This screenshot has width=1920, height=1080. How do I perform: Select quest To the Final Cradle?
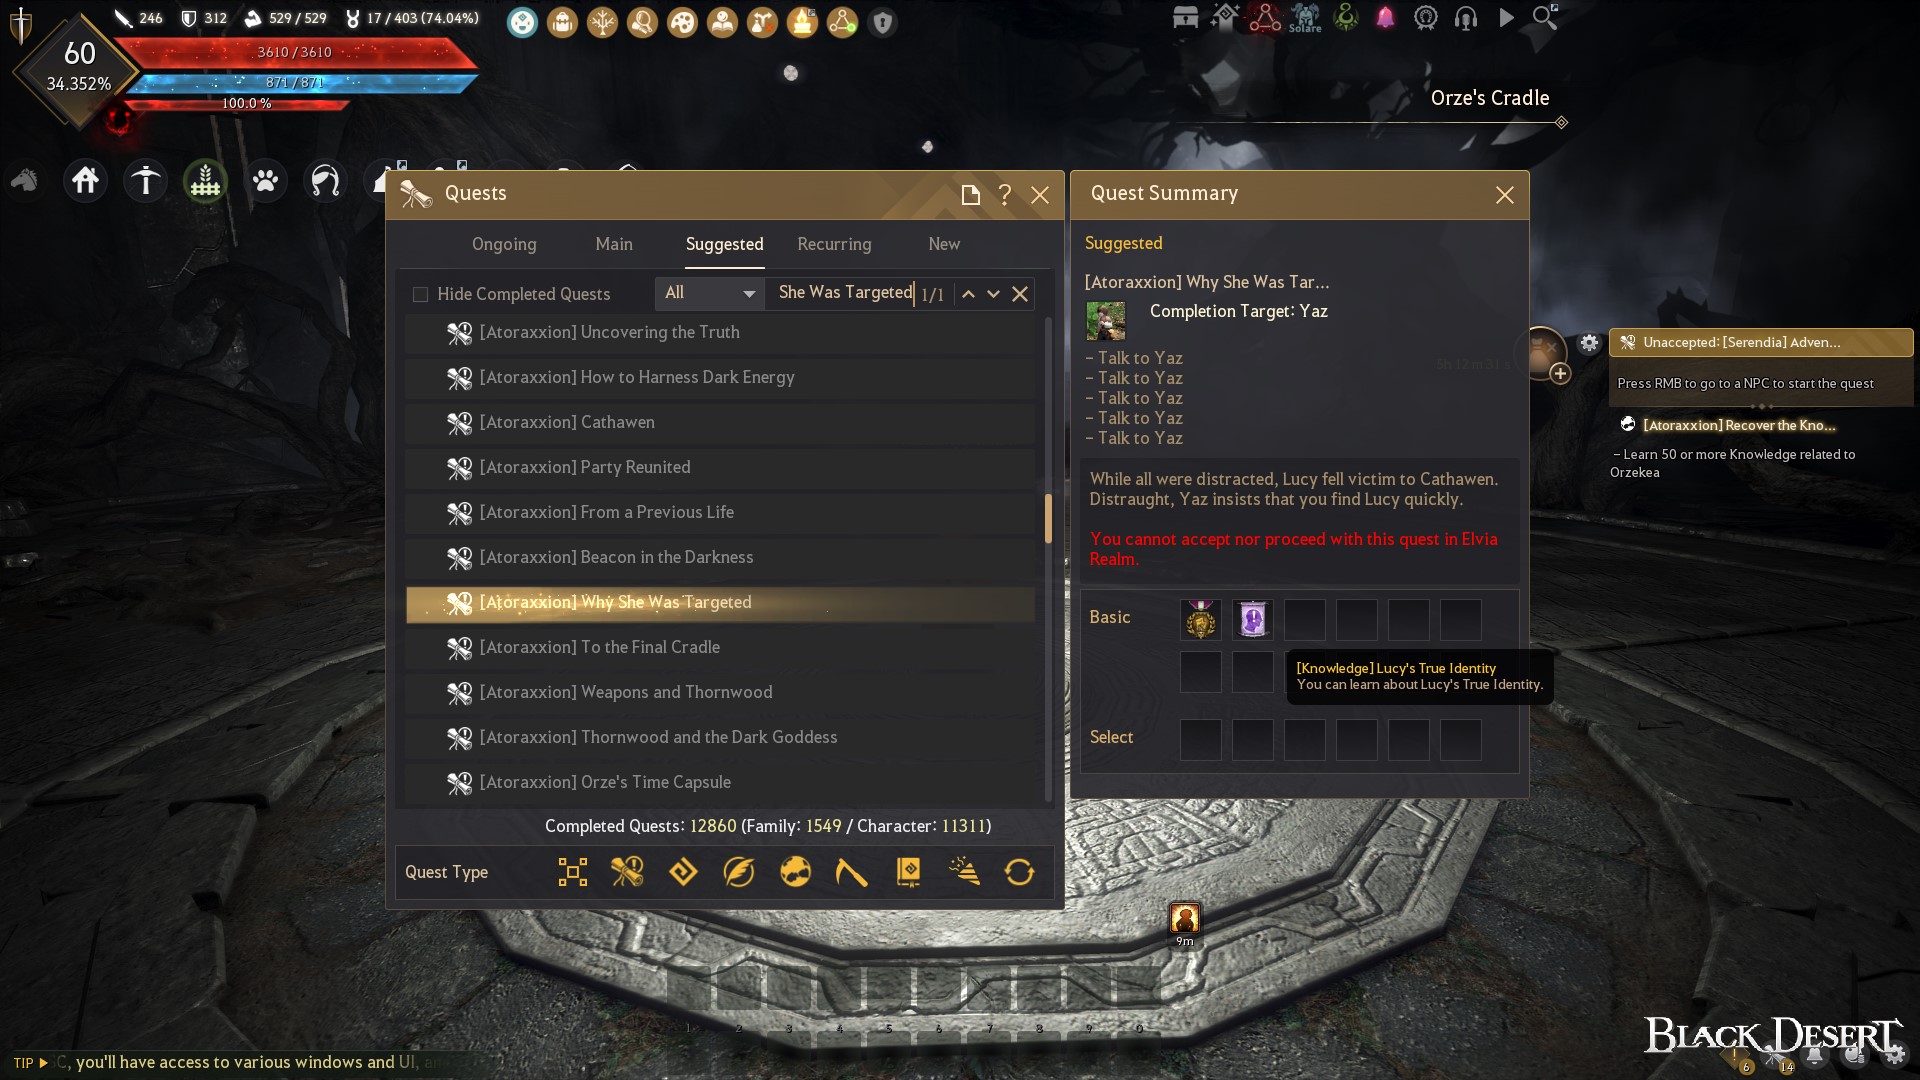click(x=720, y=647)
